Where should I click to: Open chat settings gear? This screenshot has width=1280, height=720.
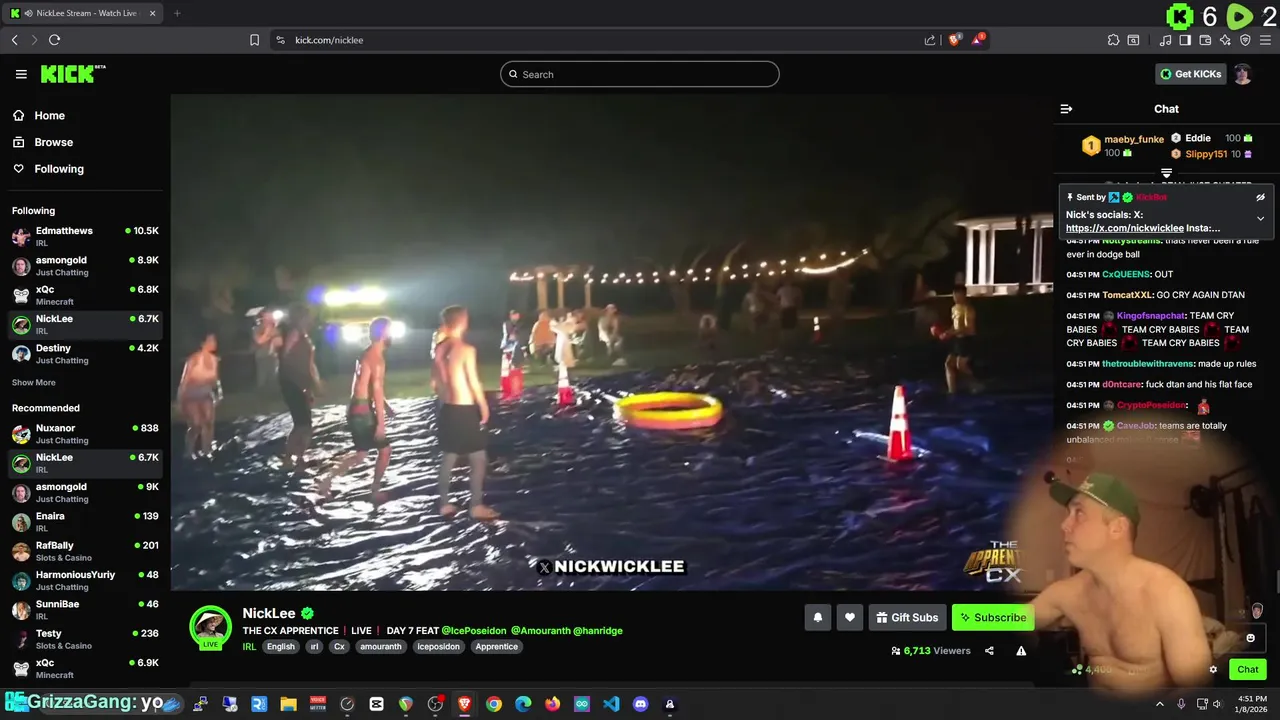point(1213,670)
